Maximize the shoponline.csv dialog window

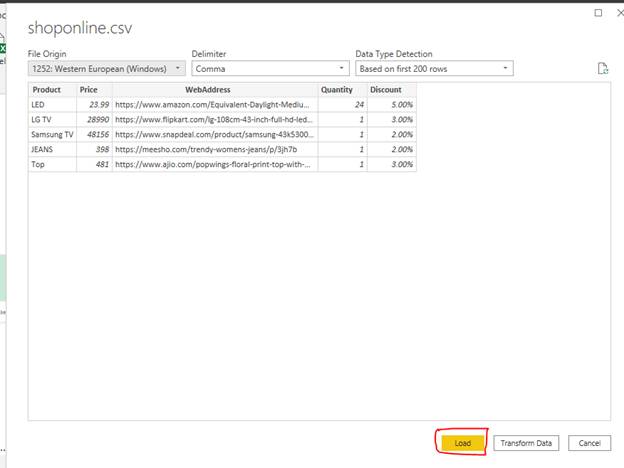[598, 13]
